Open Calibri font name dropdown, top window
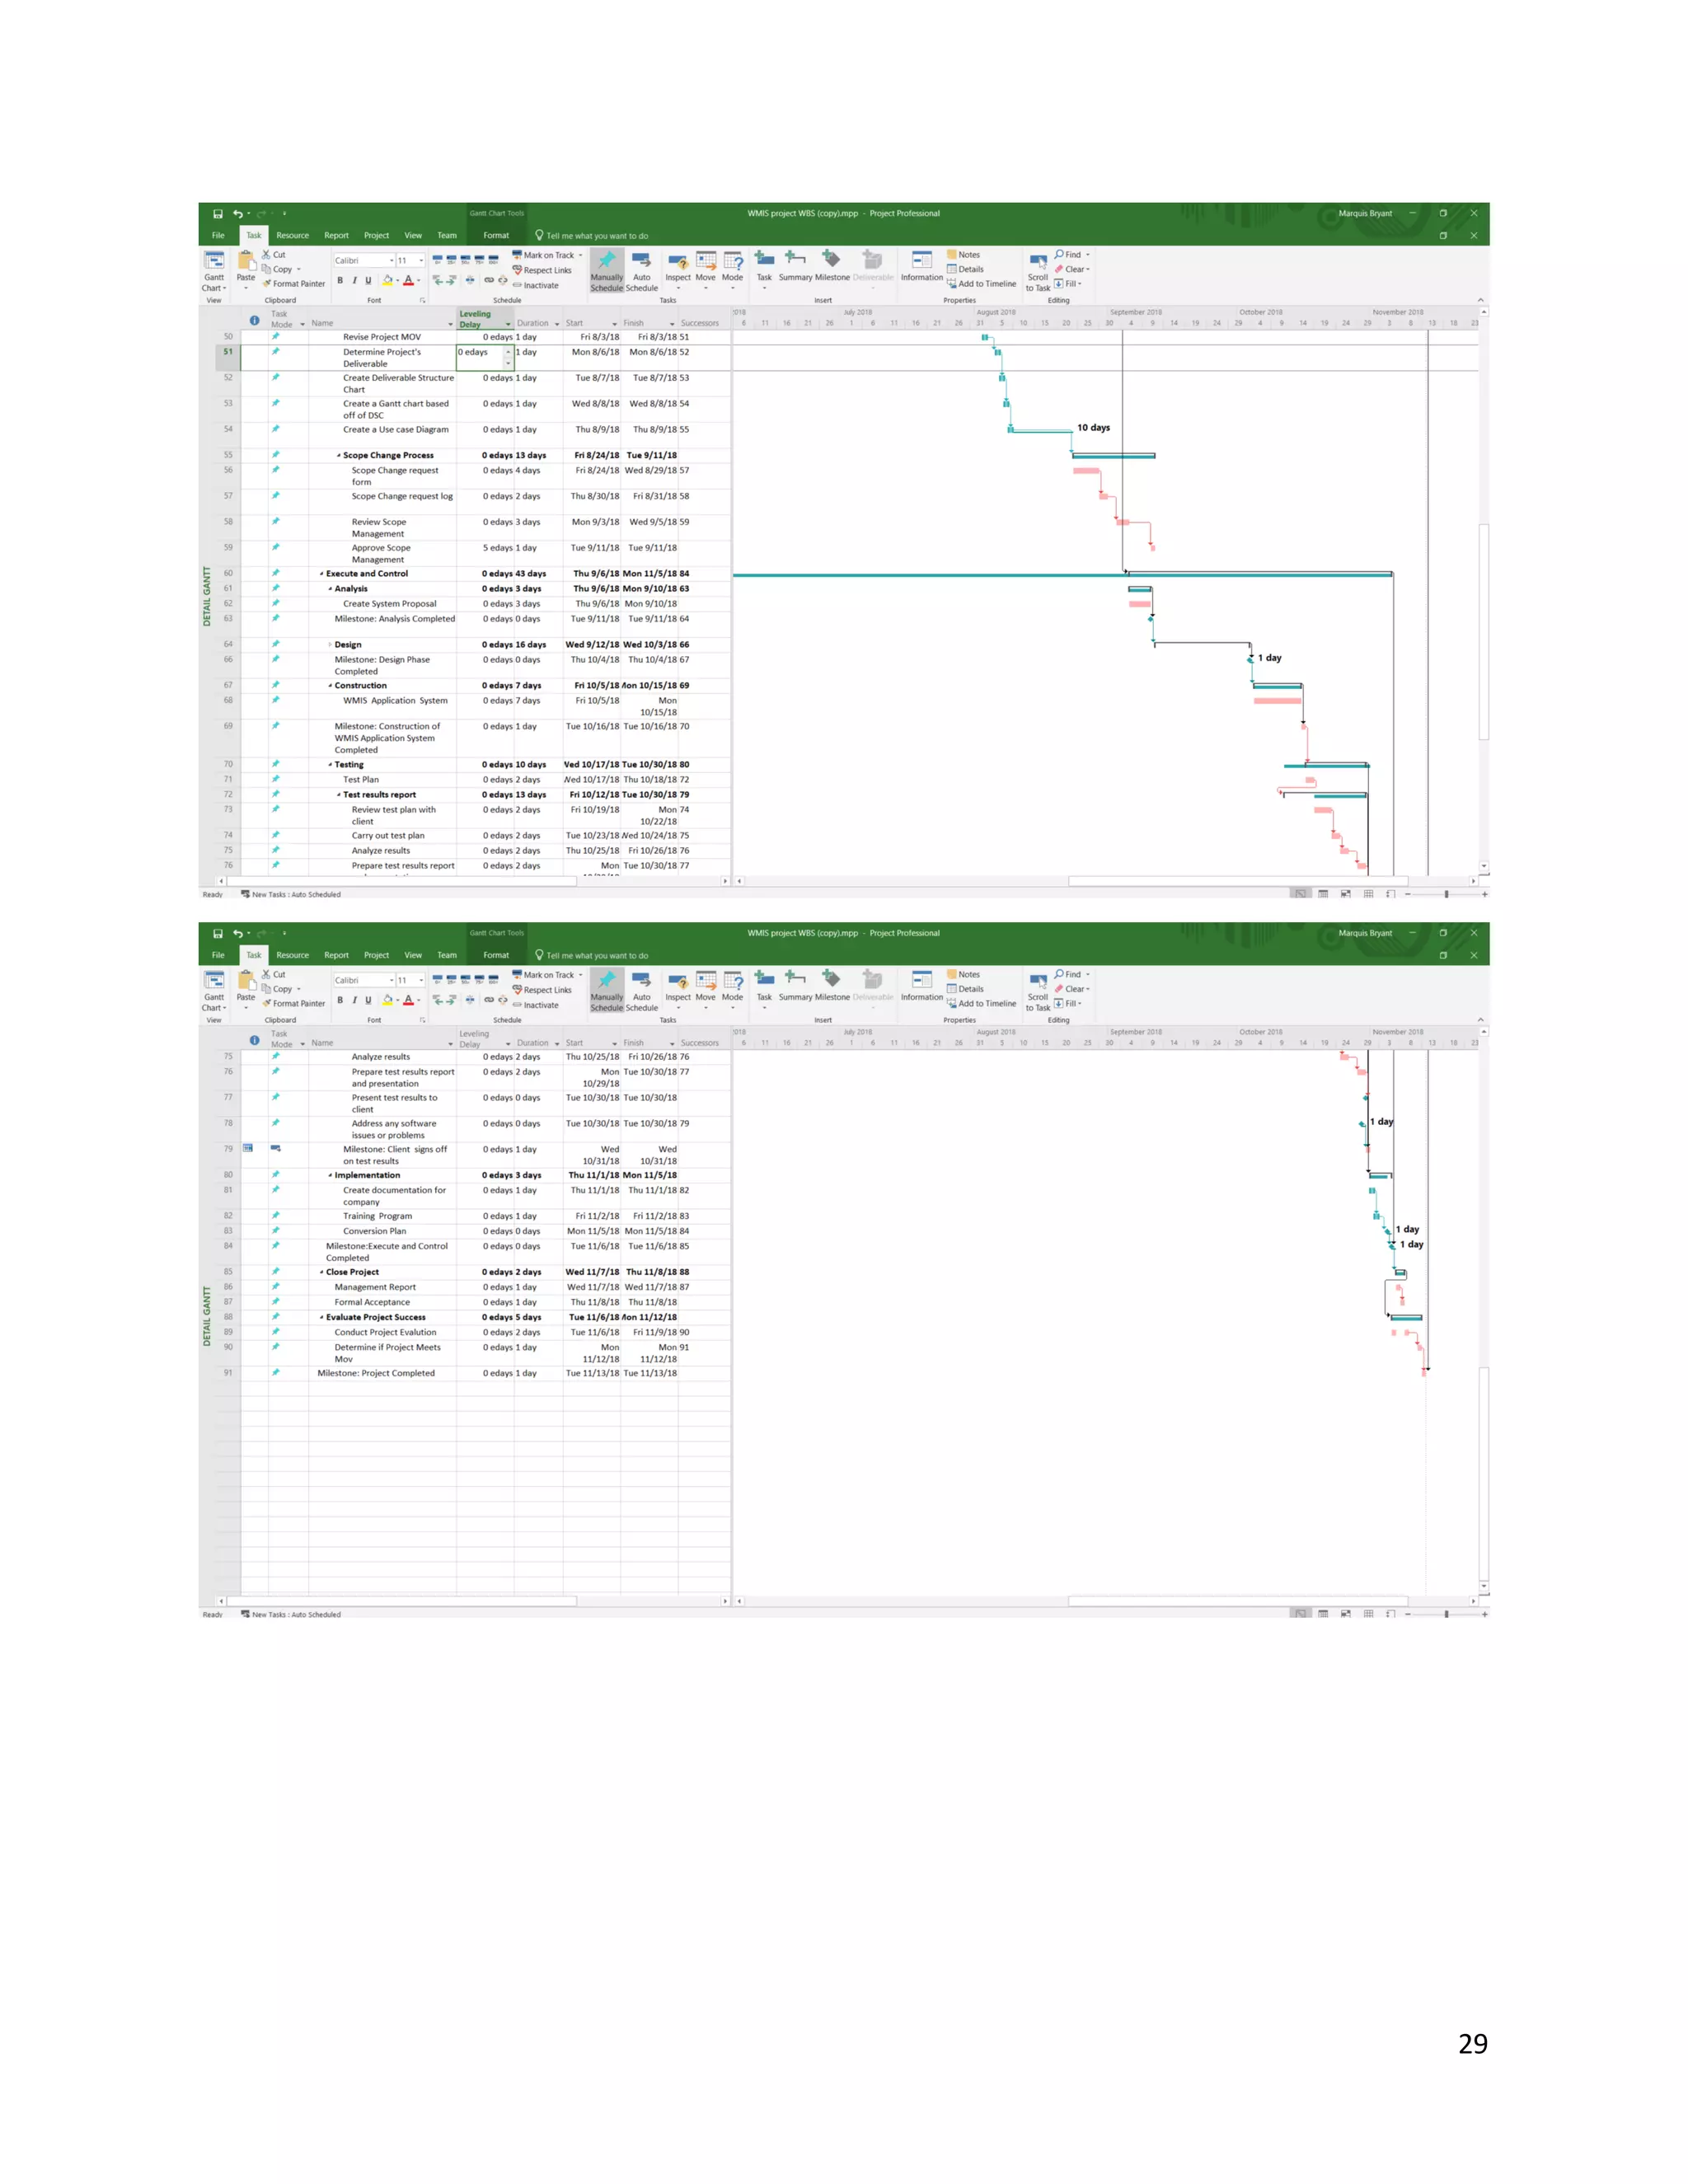Viewport: 1688px width, 2184px height. point(391,261)
